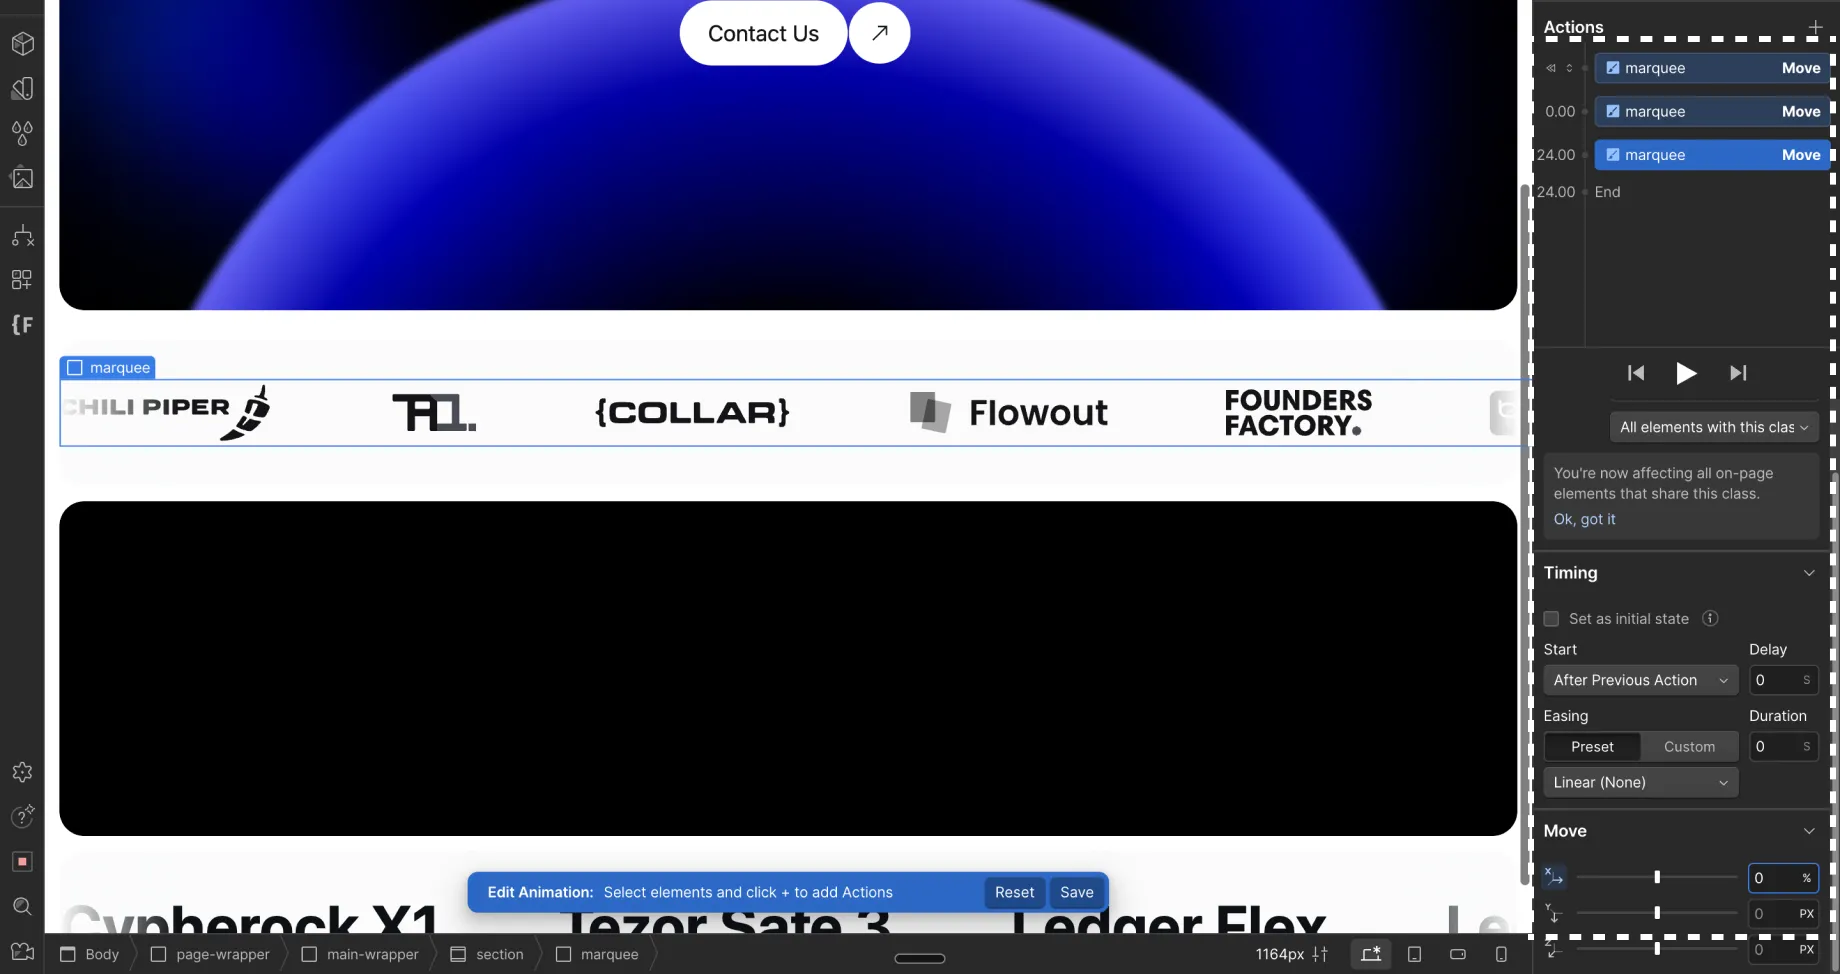Open the Linear (None) easing dropdown
Screen dimensions: 1840x974
coord(1640,782)
